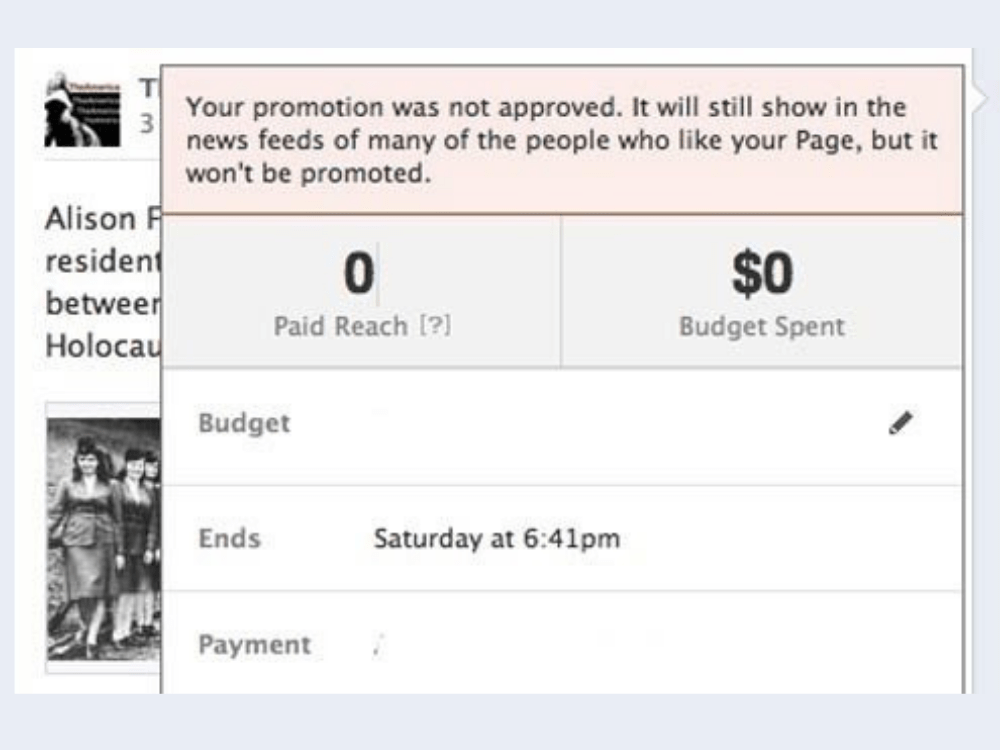This screenshot has height=750, width=1000.
Task: Click the empty Budget value field
Action: tap(600, 424)
